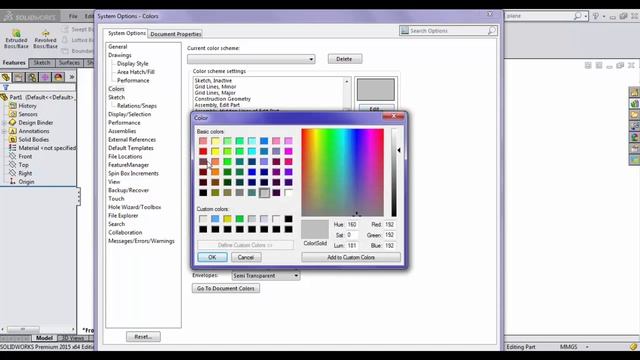Select Grid Lines, Minor list entry
The image size is (640, 360).
(x=215, y=87)
